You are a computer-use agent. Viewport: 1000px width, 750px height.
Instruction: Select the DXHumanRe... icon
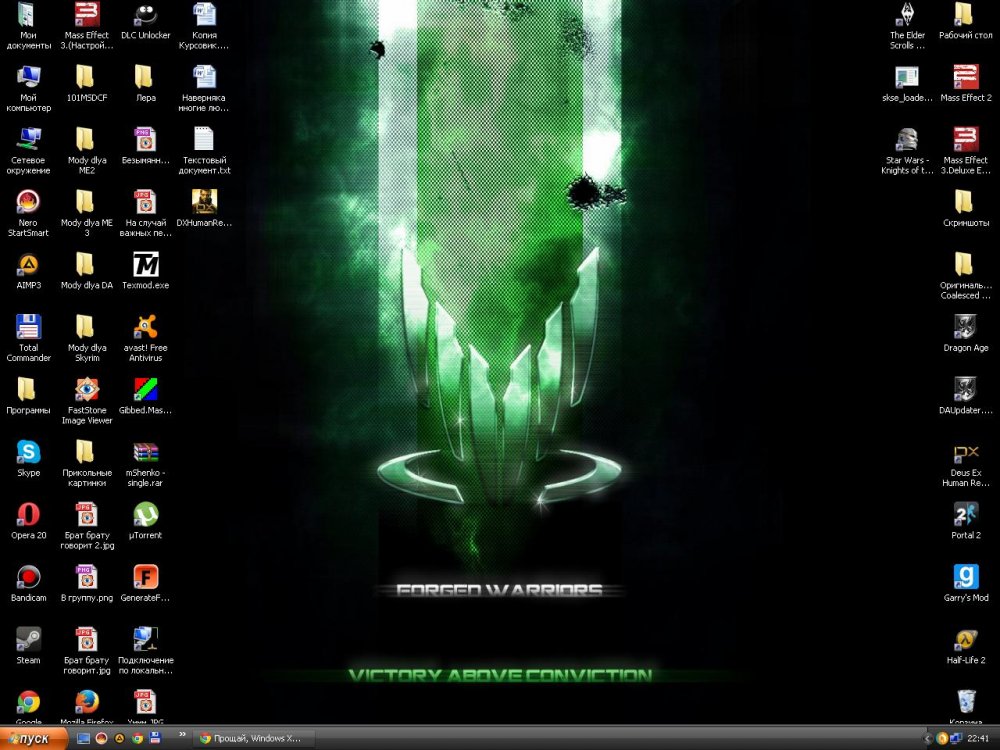204,208
